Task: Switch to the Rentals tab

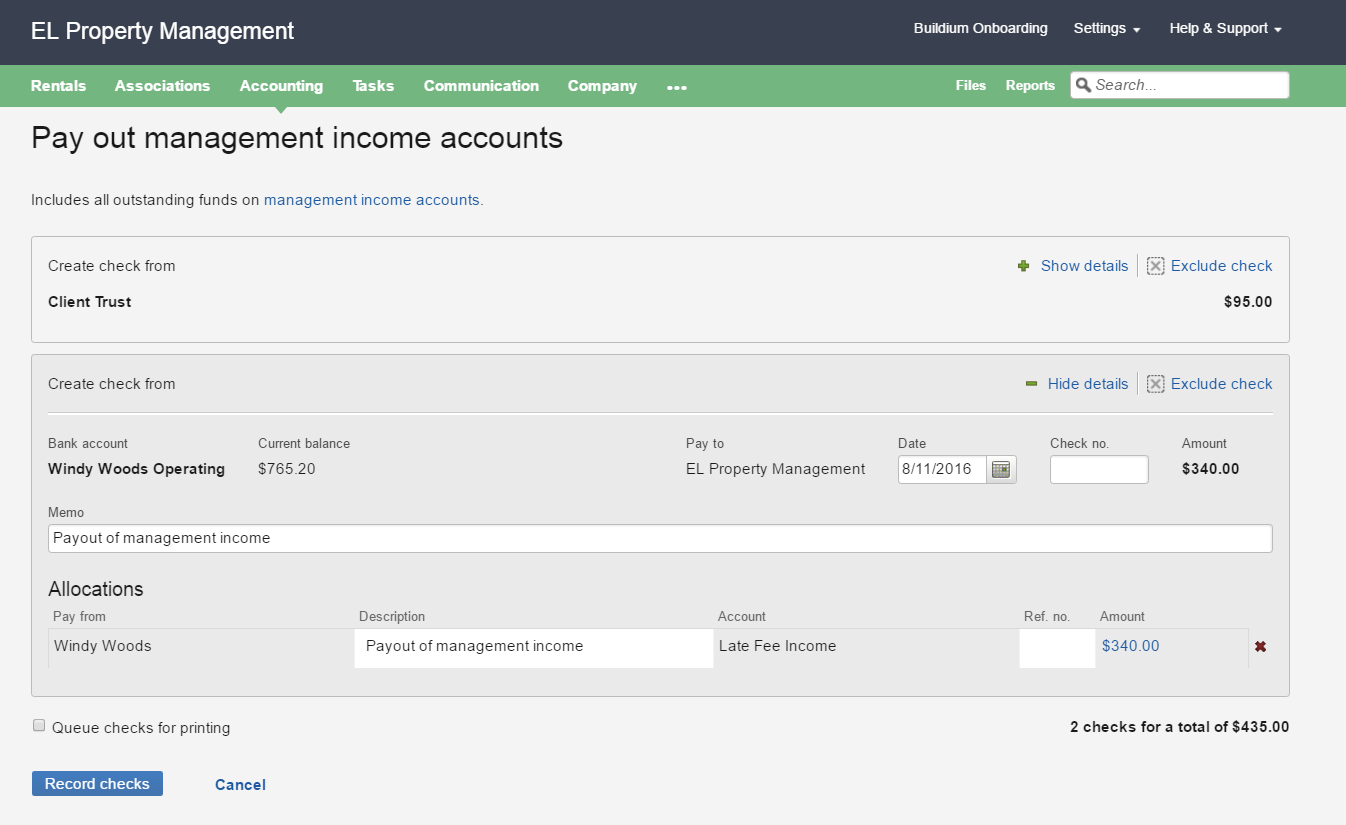Action: (x=58, y=85)
